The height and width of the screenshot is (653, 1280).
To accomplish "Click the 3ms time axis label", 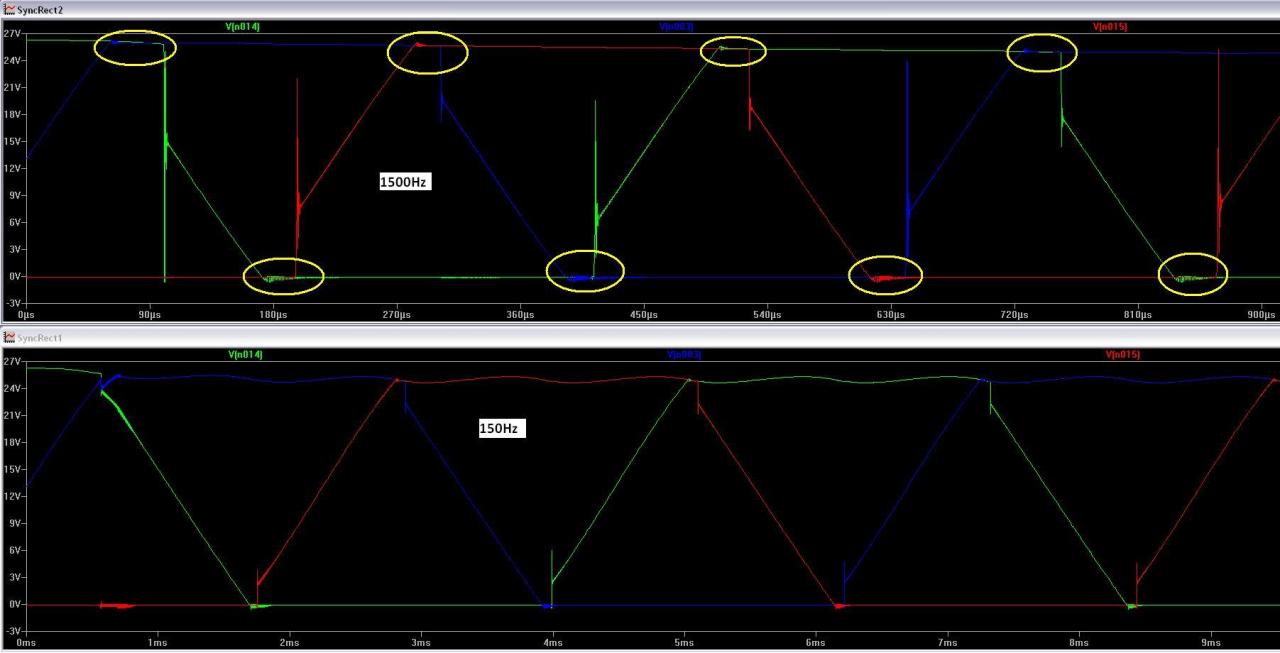I will [x=420, y=643].
